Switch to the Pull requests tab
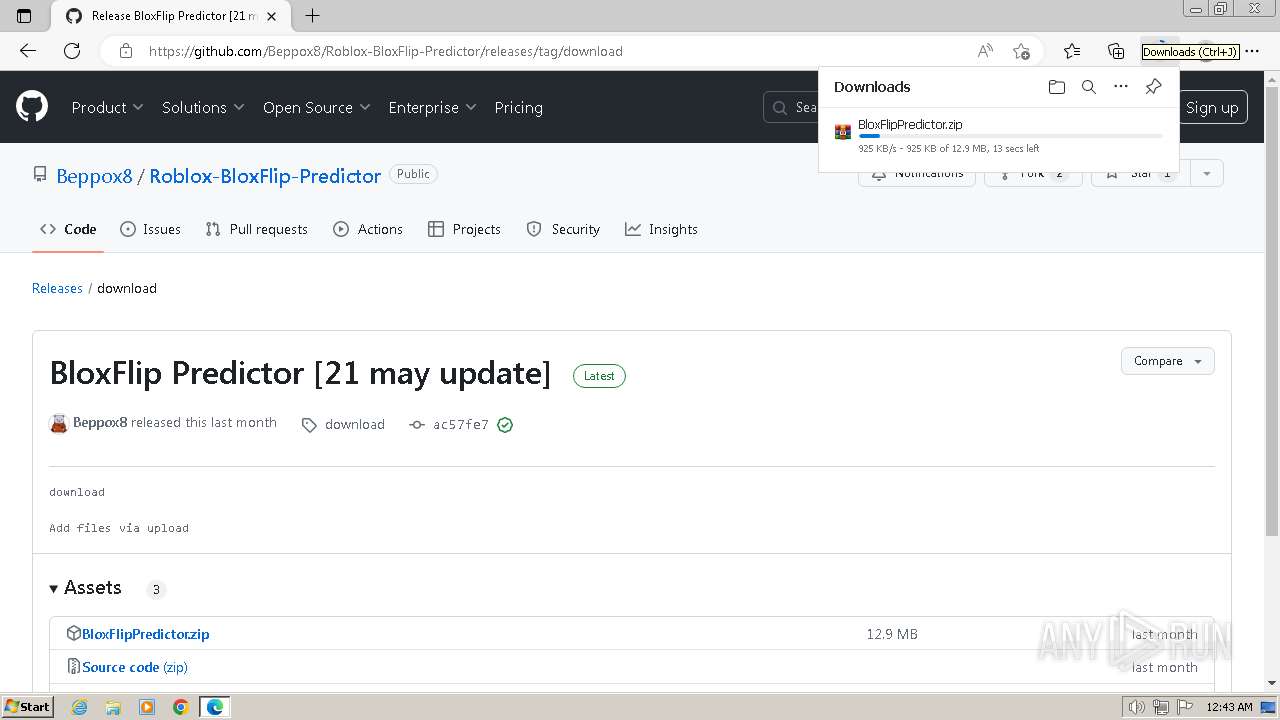Screen dimensions: 1280x720 coord(256,229)
